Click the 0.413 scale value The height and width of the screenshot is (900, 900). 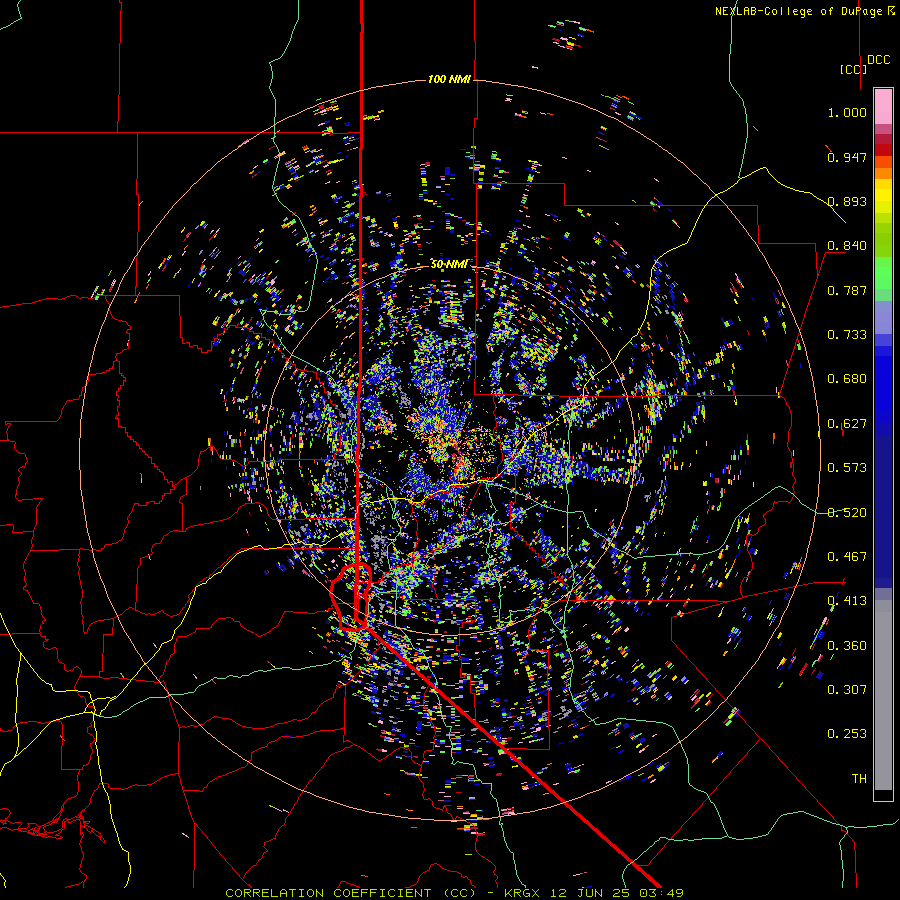[847, 601]
